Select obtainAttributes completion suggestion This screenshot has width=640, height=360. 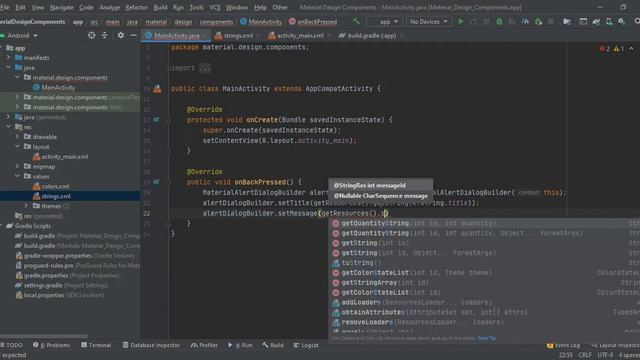pos(484,312)
